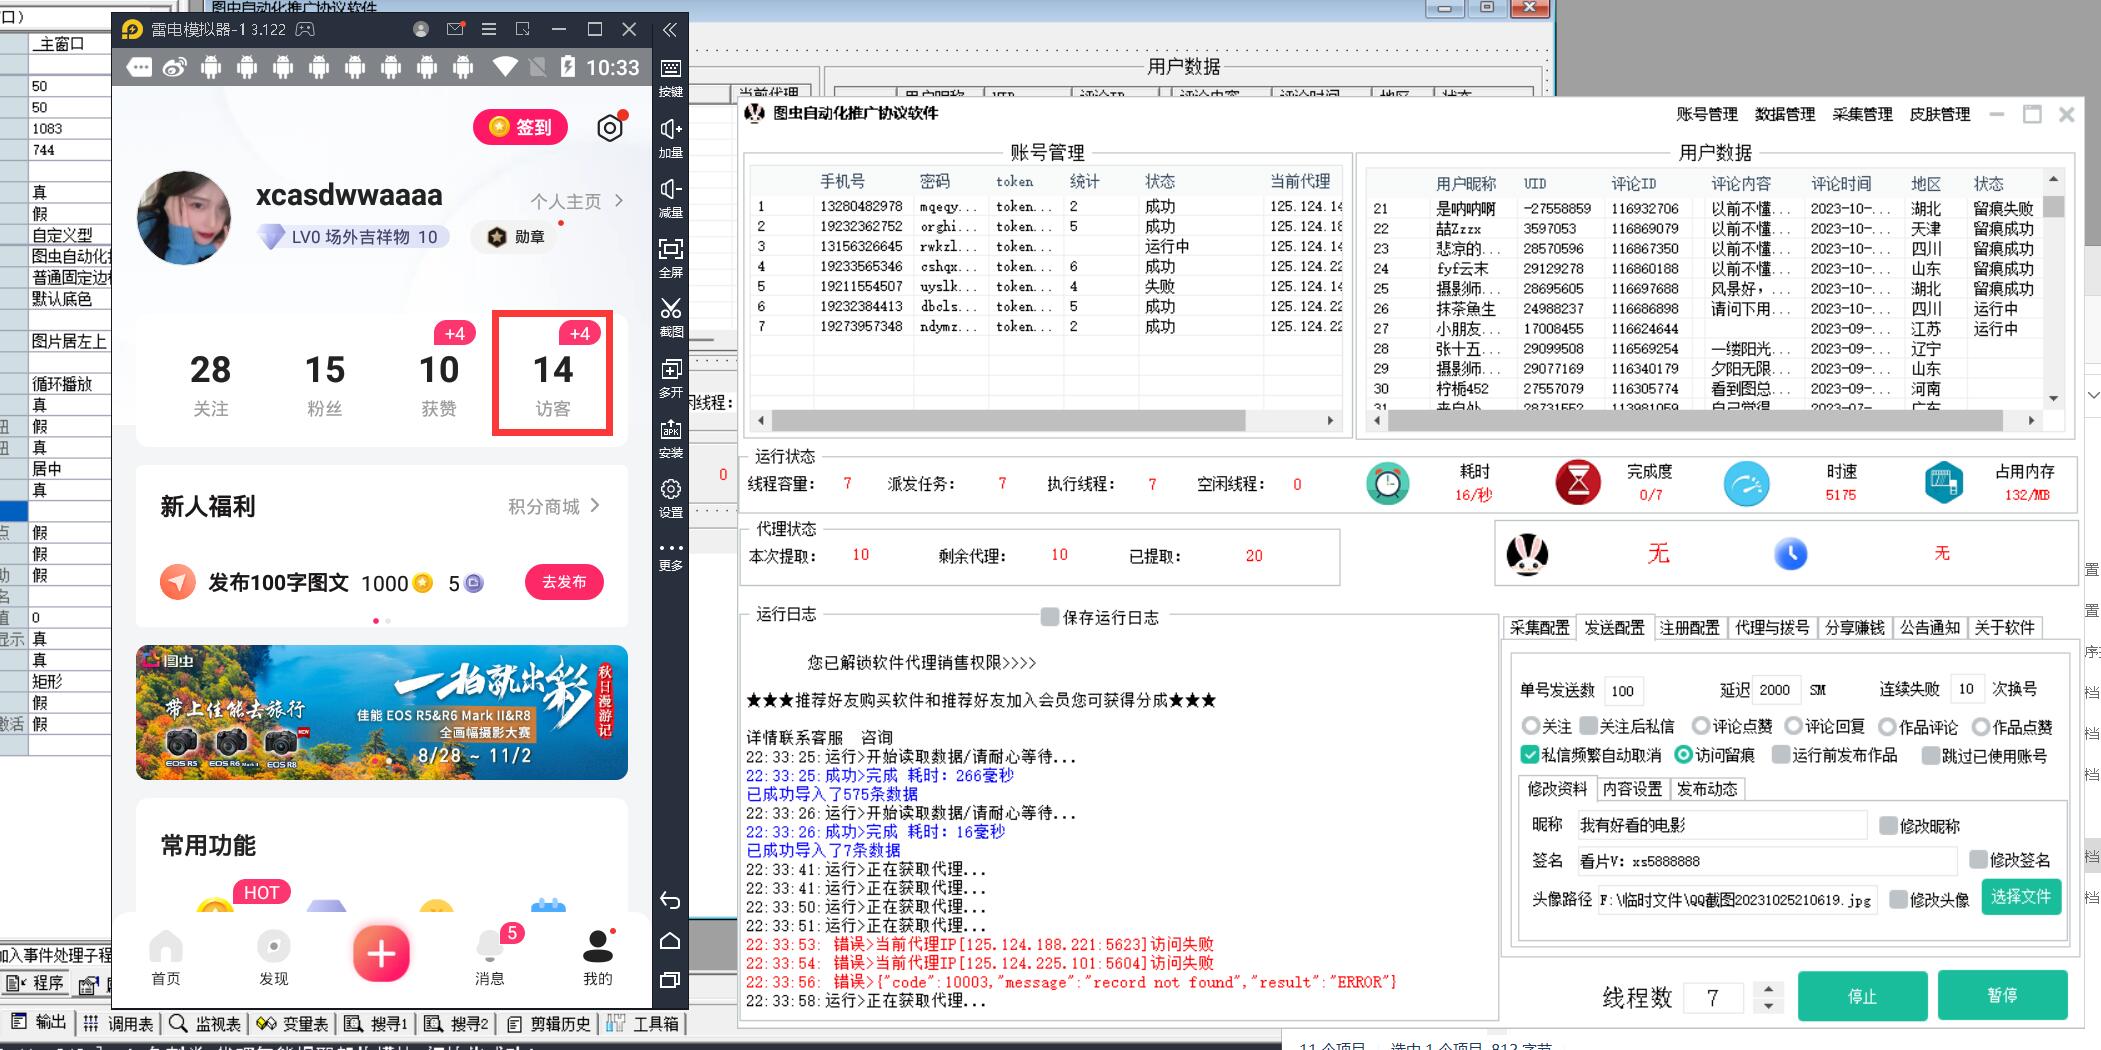
Task: Click the volume up icon in sidebar
Action: 671,130
